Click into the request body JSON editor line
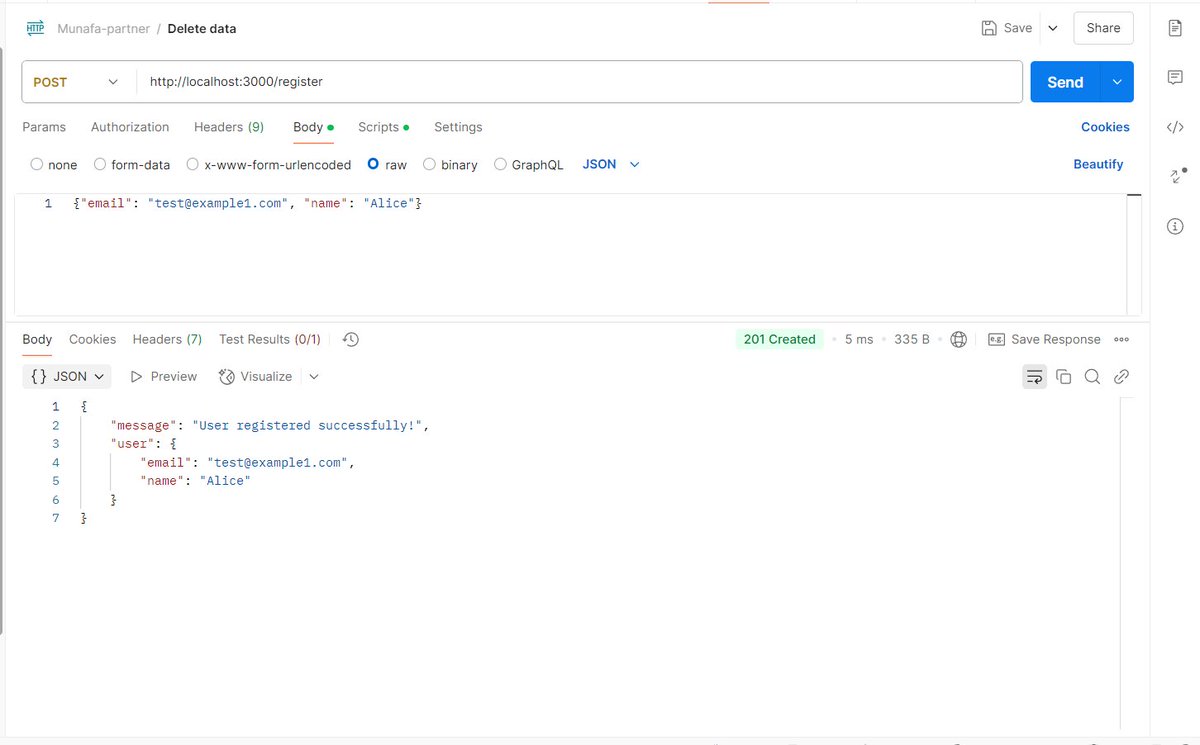The height and width of the screenshot is (745, 1200). [248, 203]
